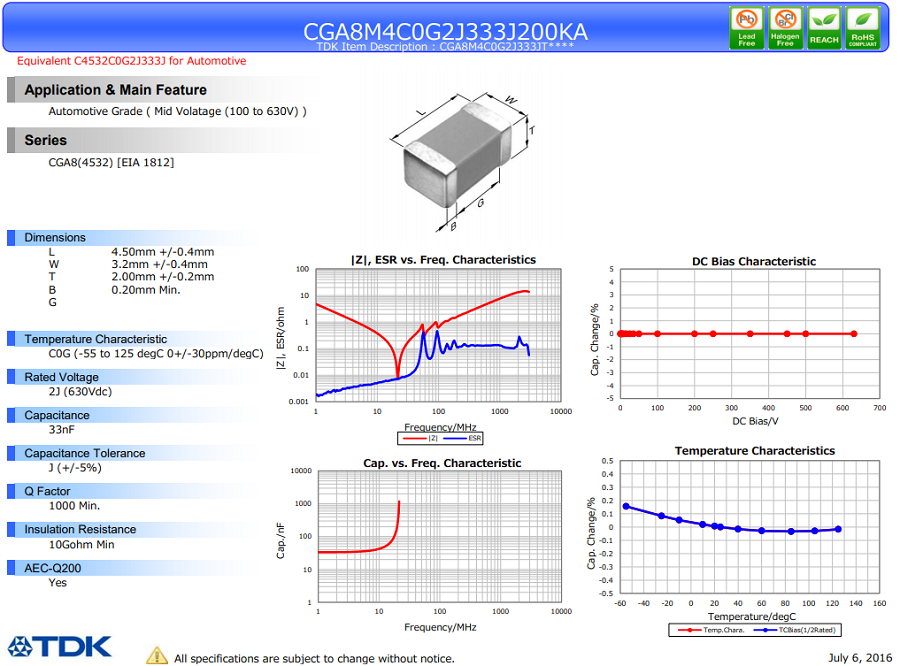Select the J (+/-5%) tolerance value

point(75,468)
